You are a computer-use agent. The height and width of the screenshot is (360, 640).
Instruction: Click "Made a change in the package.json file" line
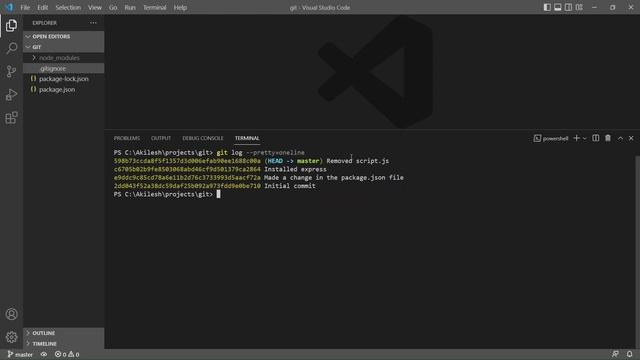click(259, 178)
